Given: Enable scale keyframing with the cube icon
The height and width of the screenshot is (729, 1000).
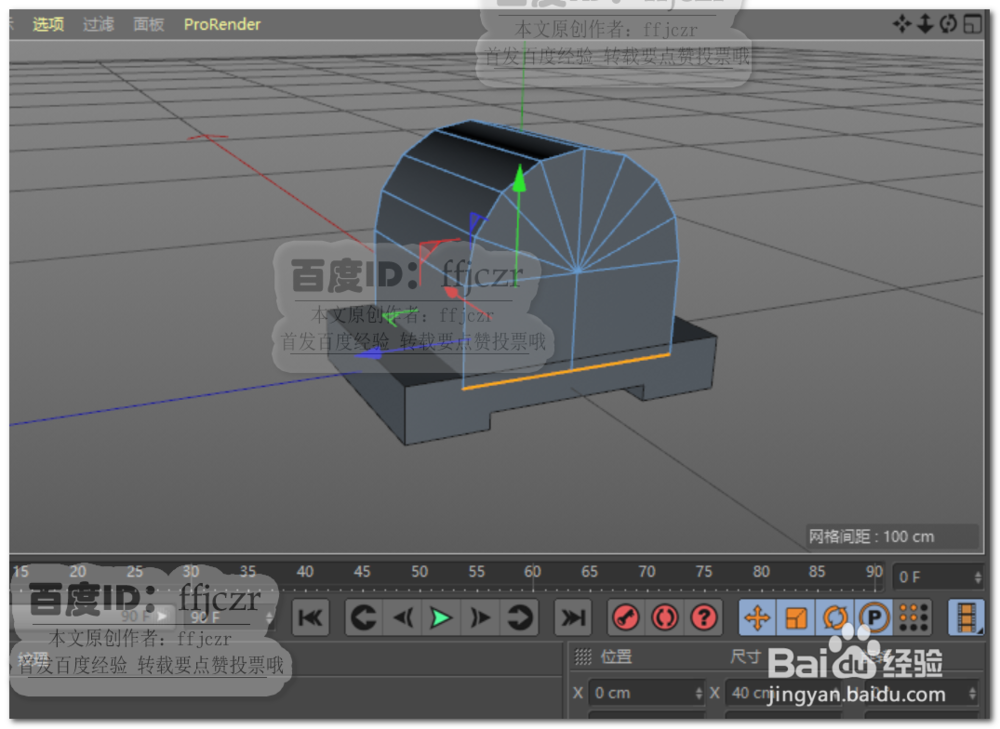Looking at the screenshot, I should point(796,618).
